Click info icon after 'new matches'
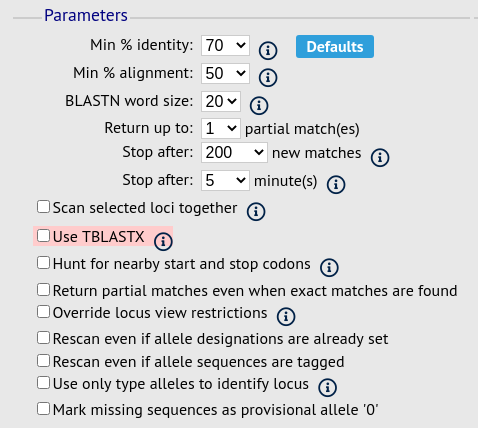The height and width of the screenshot is (428, 478). tap(380, 157)
